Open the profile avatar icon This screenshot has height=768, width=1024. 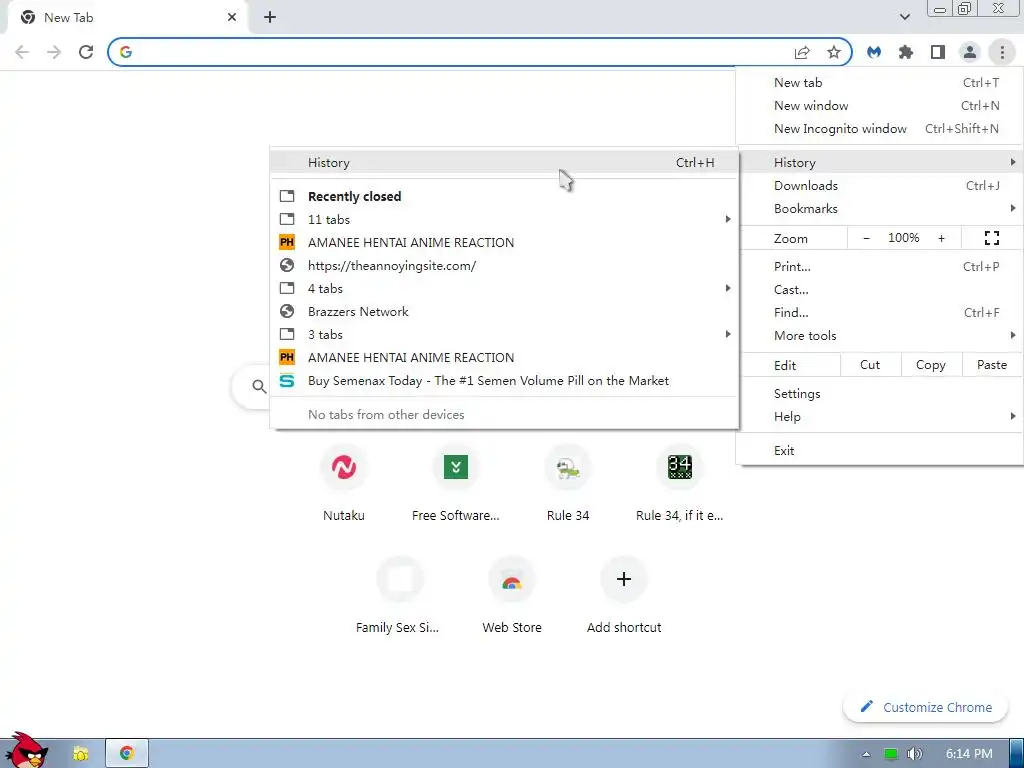970,52
